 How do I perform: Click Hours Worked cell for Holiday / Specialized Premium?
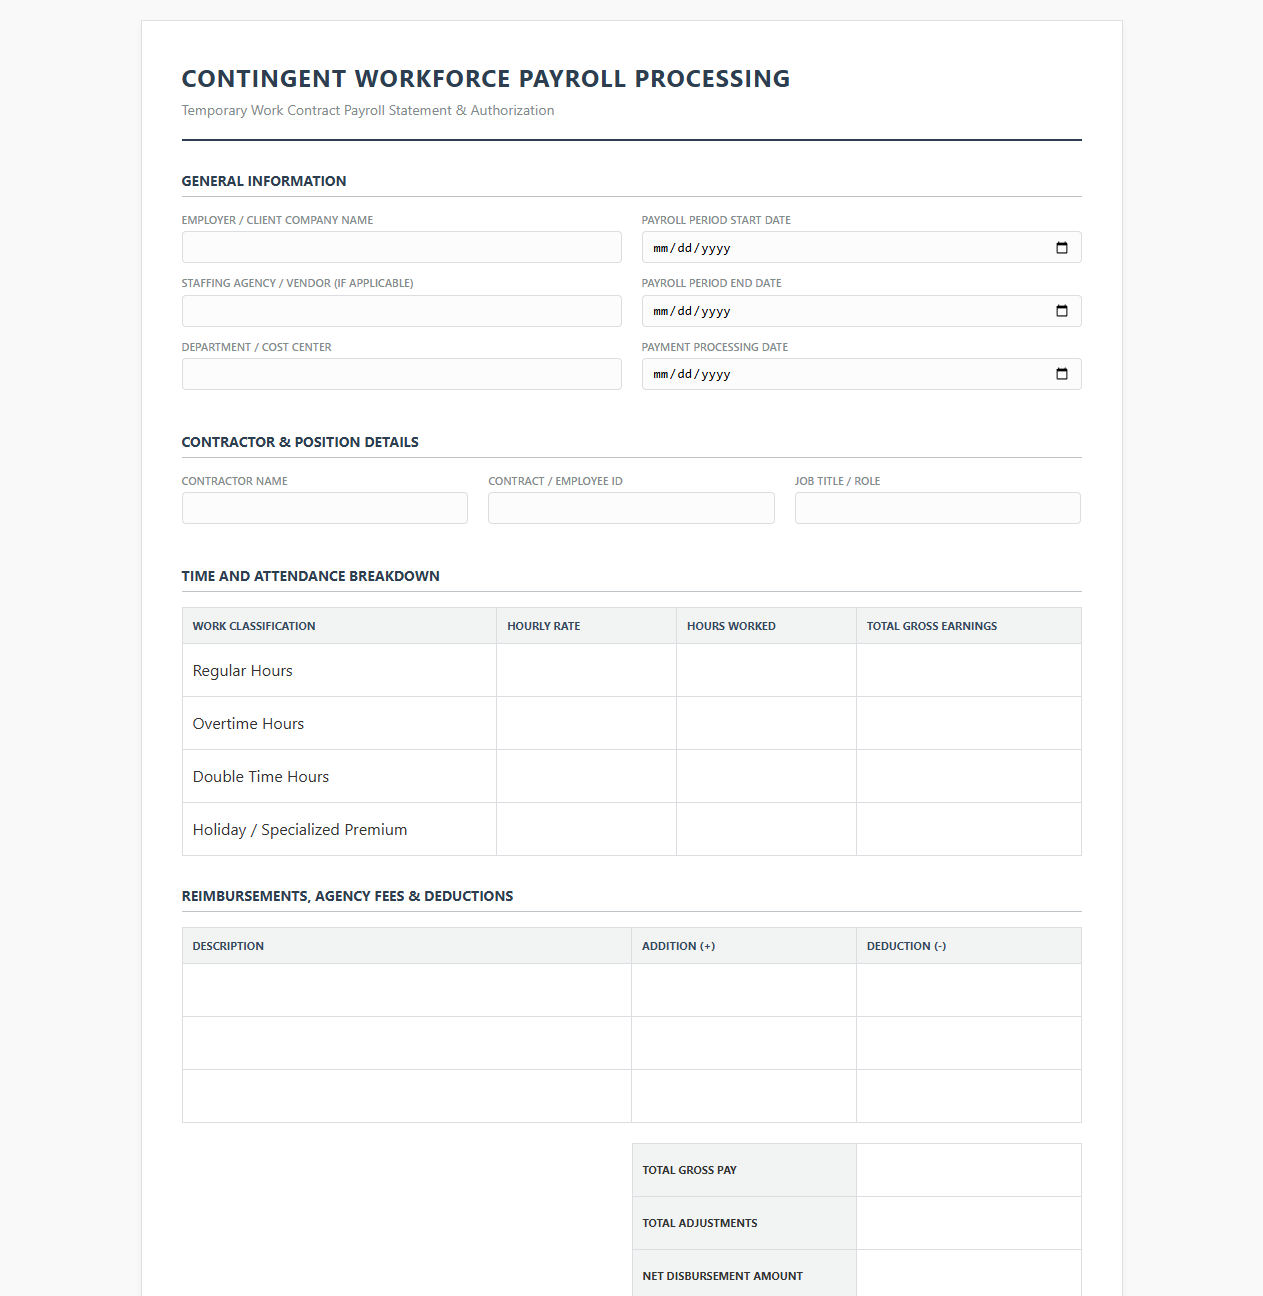[x=766, y=829]
